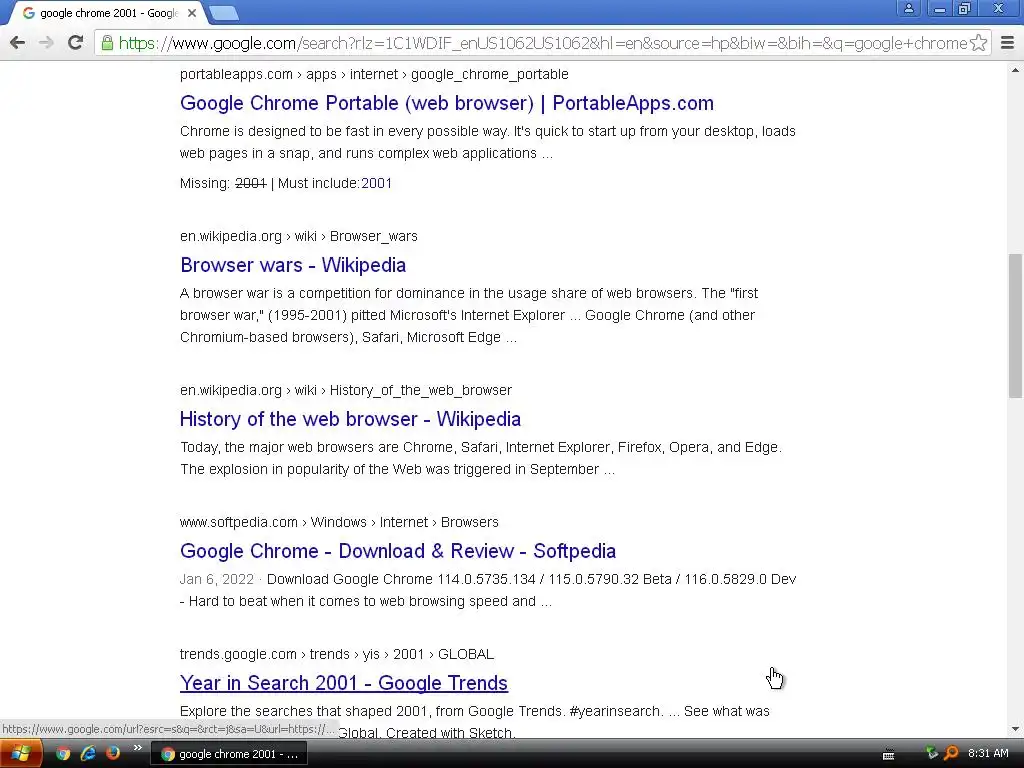Screen dimensions: 1024x768
Task: Open Google Chrome Softpedia download result
Action: [398, 551]
